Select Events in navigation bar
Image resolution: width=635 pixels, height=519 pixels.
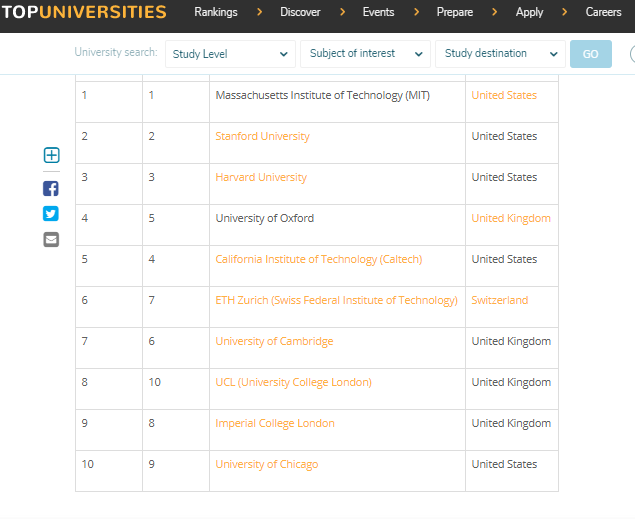click(x=378, y=13)
